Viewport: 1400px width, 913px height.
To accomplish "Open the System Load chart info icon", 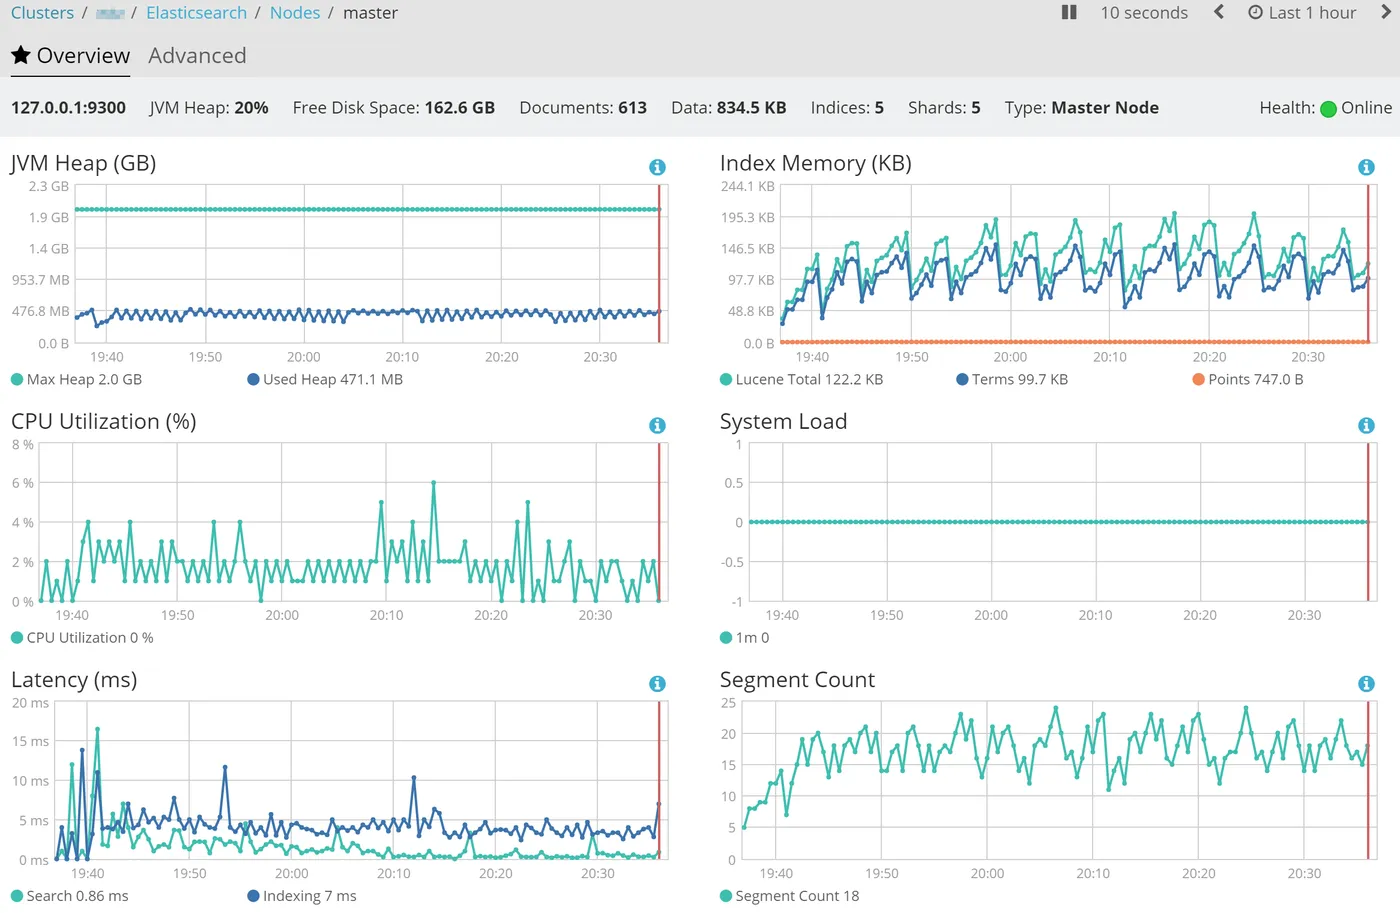I will point(1366,425).
